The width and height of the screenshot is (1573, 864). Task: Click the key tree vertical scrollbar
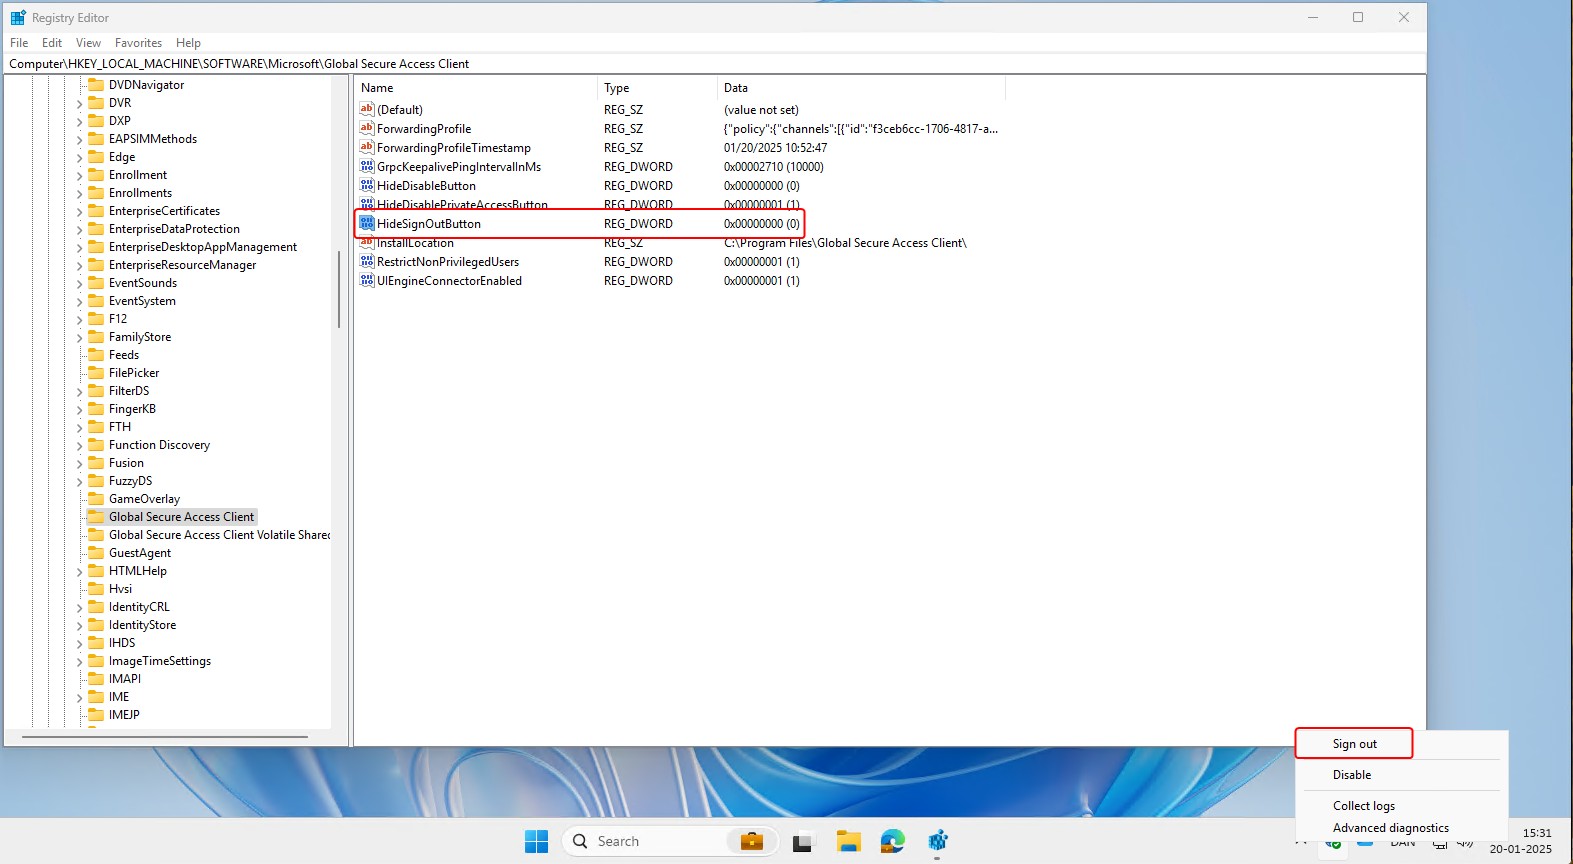(339, 290)
